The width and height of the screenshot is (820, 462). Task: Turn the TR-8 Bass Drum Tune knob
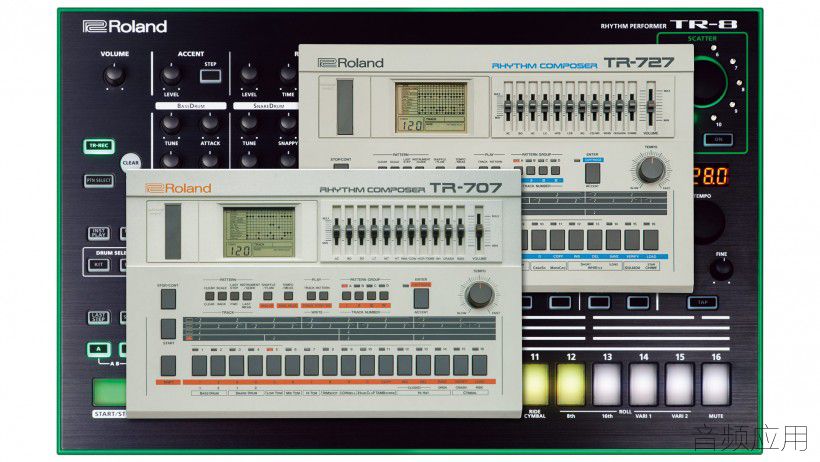pos(171,125)
